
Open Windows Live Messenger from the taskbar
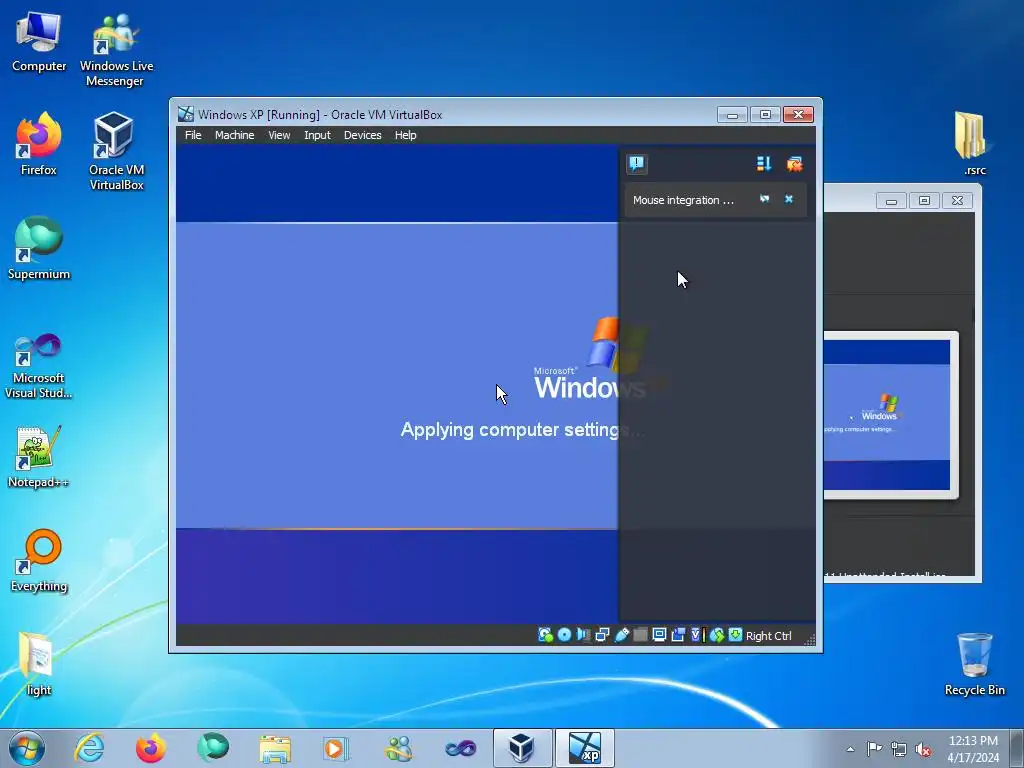click(x=398, y=748)
